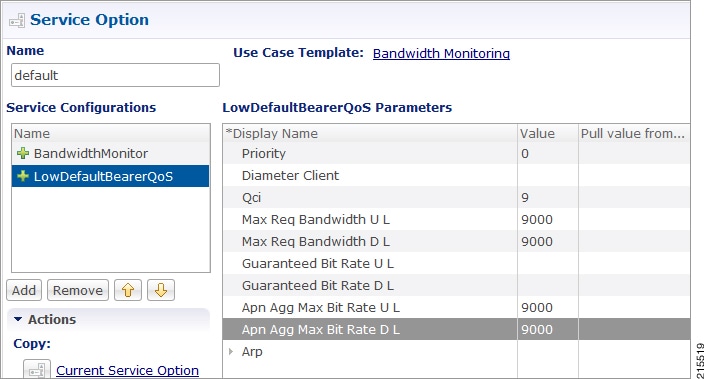Expand the Arp parameter row
This screenshot has height=379, width=704.
click(x=231, y=352)
